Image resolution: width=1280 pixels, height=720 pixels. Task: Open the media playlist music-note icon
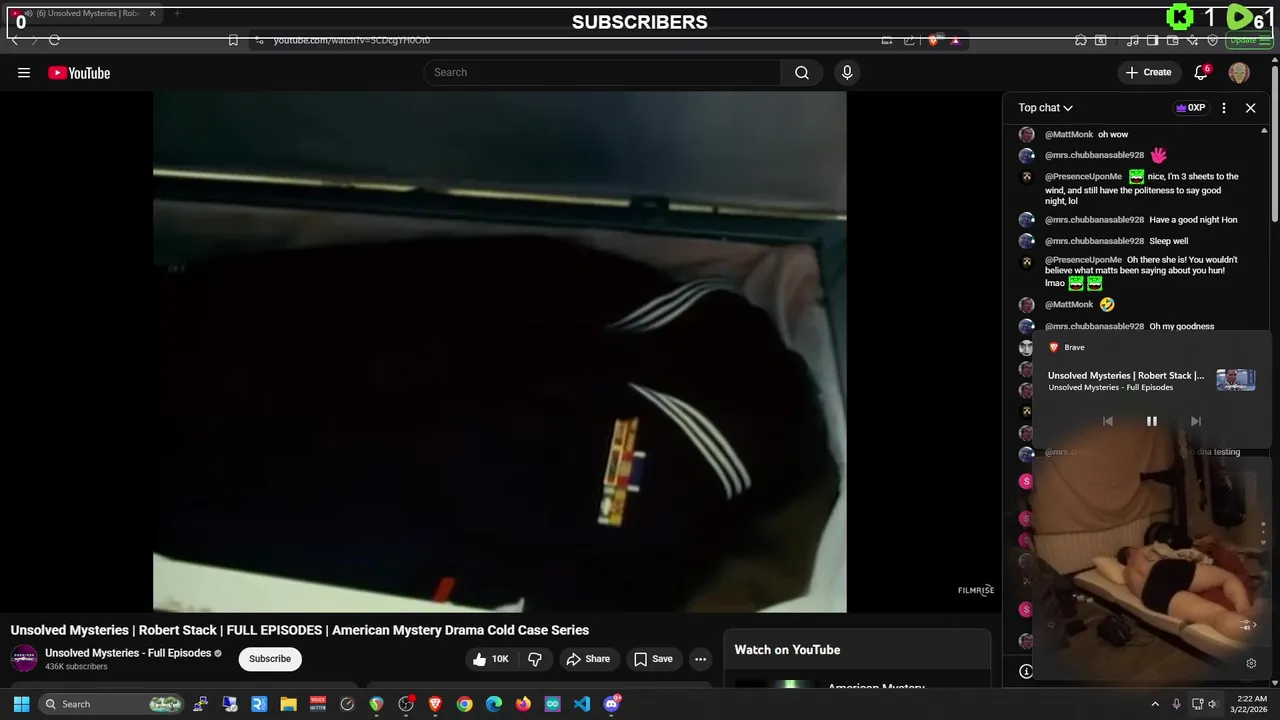[x=1132, y=40]
